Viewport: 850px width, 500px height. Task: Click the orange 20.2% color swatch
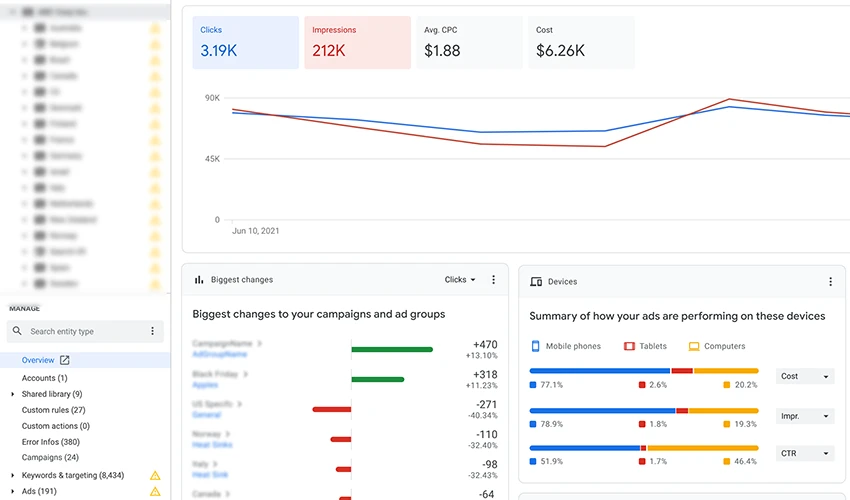(x=727, y=385)
